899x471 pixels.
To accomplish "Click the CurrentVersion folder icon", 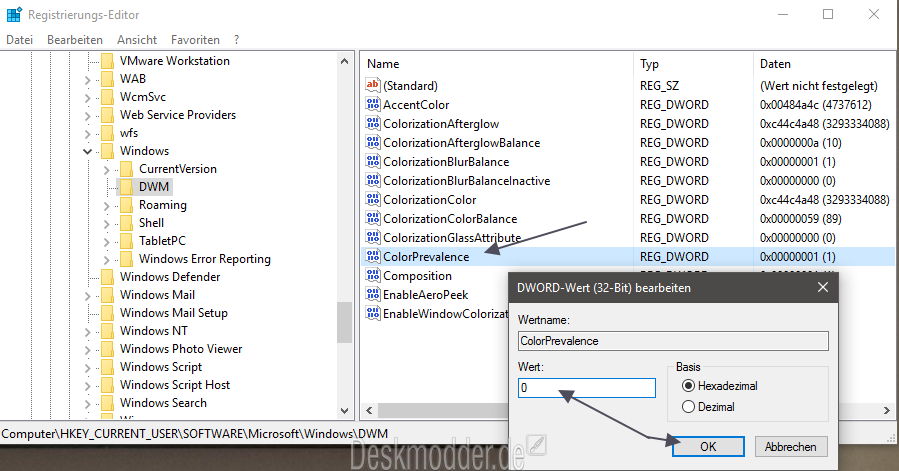I will 127,169.
